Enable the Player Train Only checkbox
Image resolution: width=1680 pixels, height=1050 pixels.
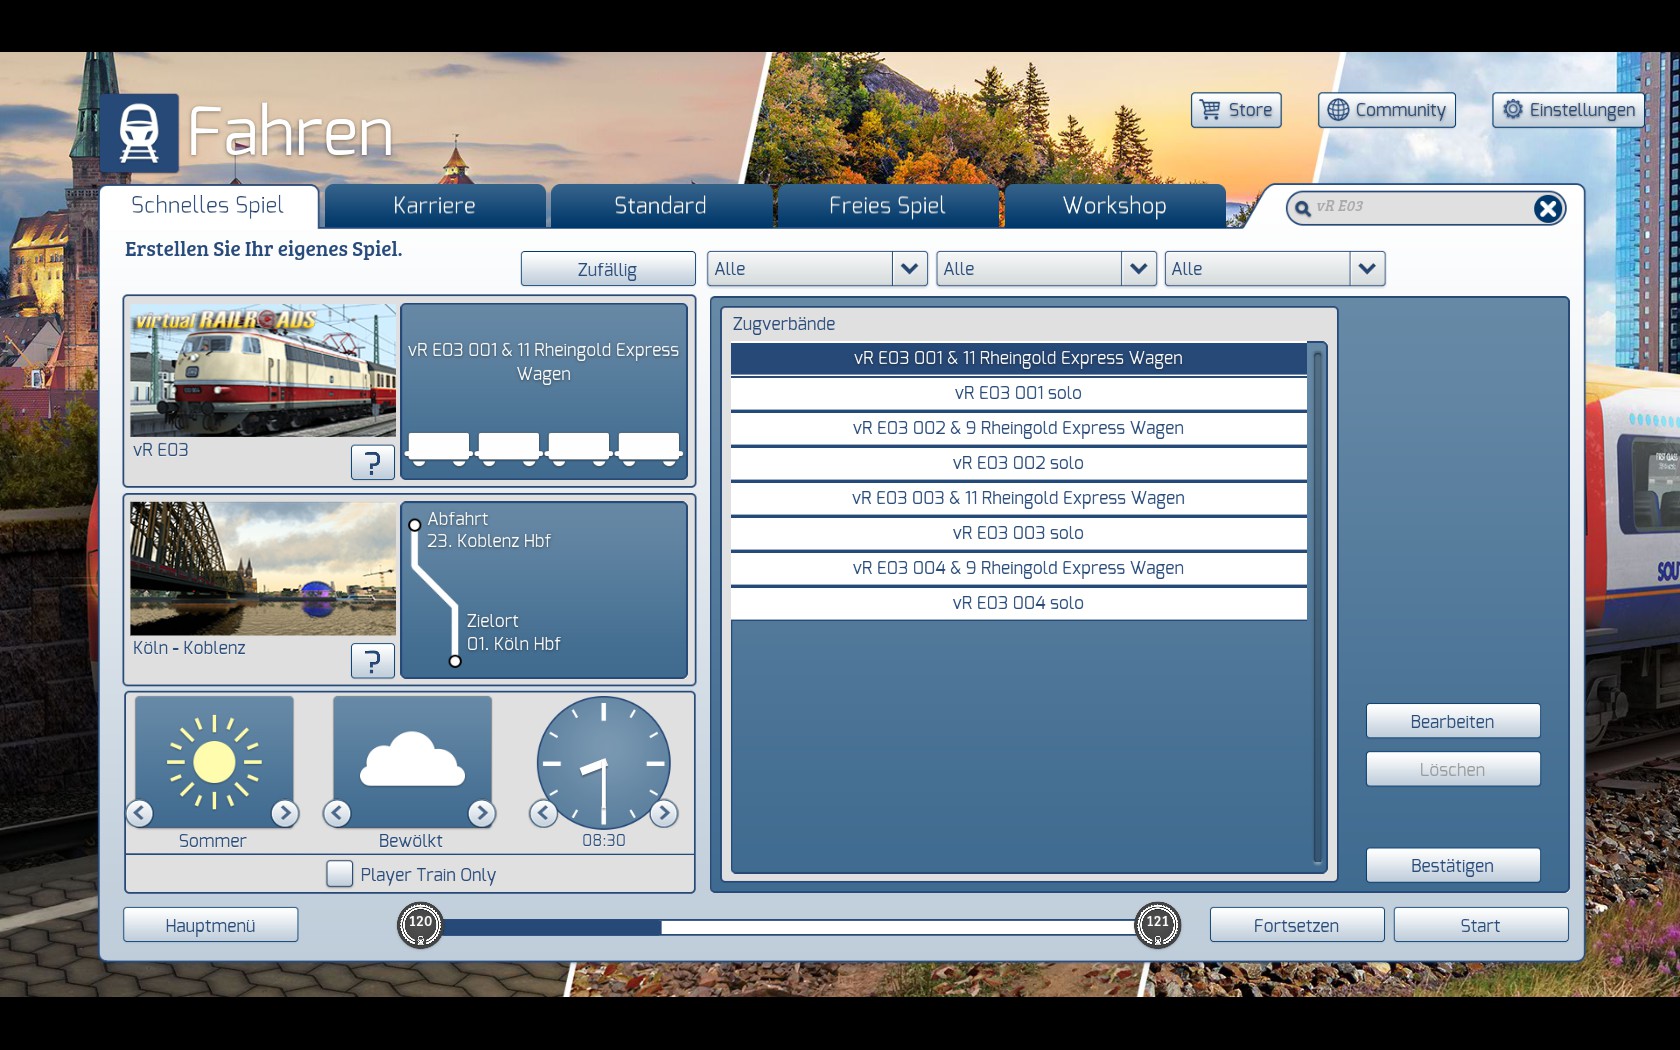click(340, 874)
